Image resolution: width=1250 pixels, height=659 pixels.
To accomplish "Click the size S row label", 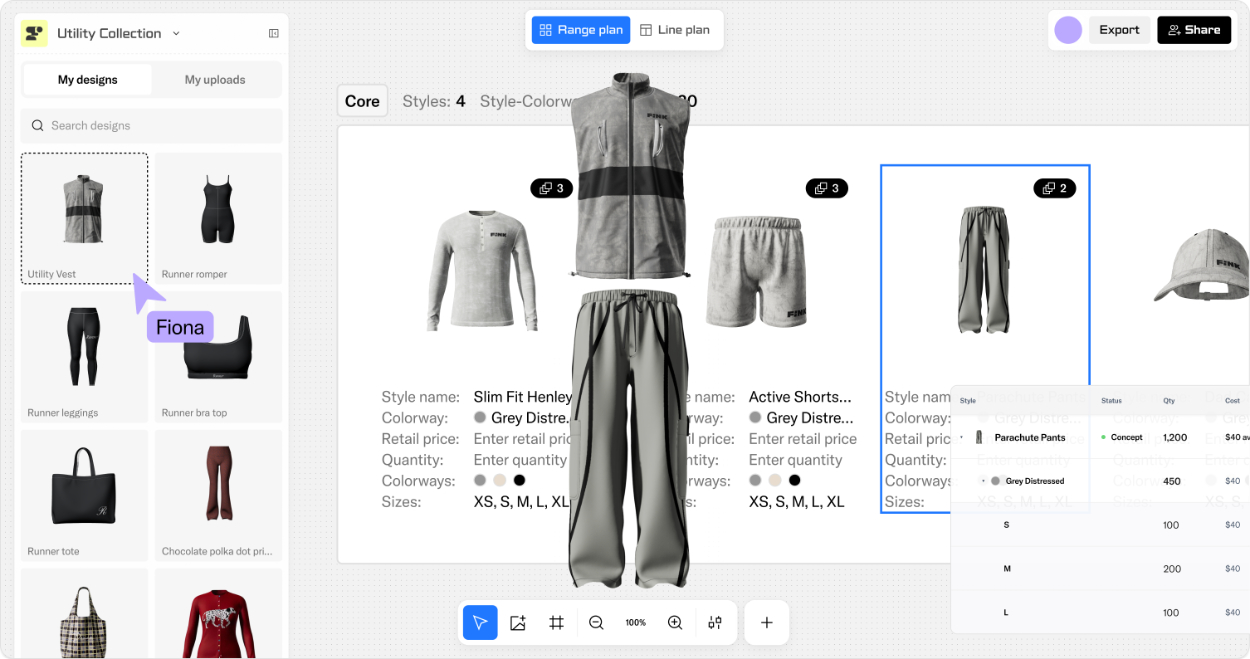I will tap(1006, 525).
